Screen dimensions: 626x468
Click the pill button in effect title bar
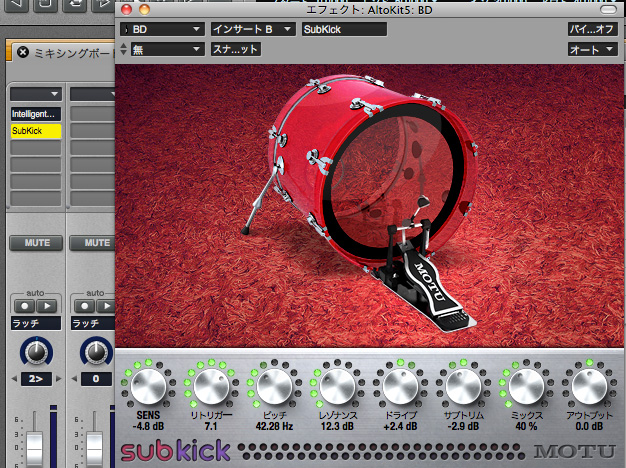pos(608,10)
